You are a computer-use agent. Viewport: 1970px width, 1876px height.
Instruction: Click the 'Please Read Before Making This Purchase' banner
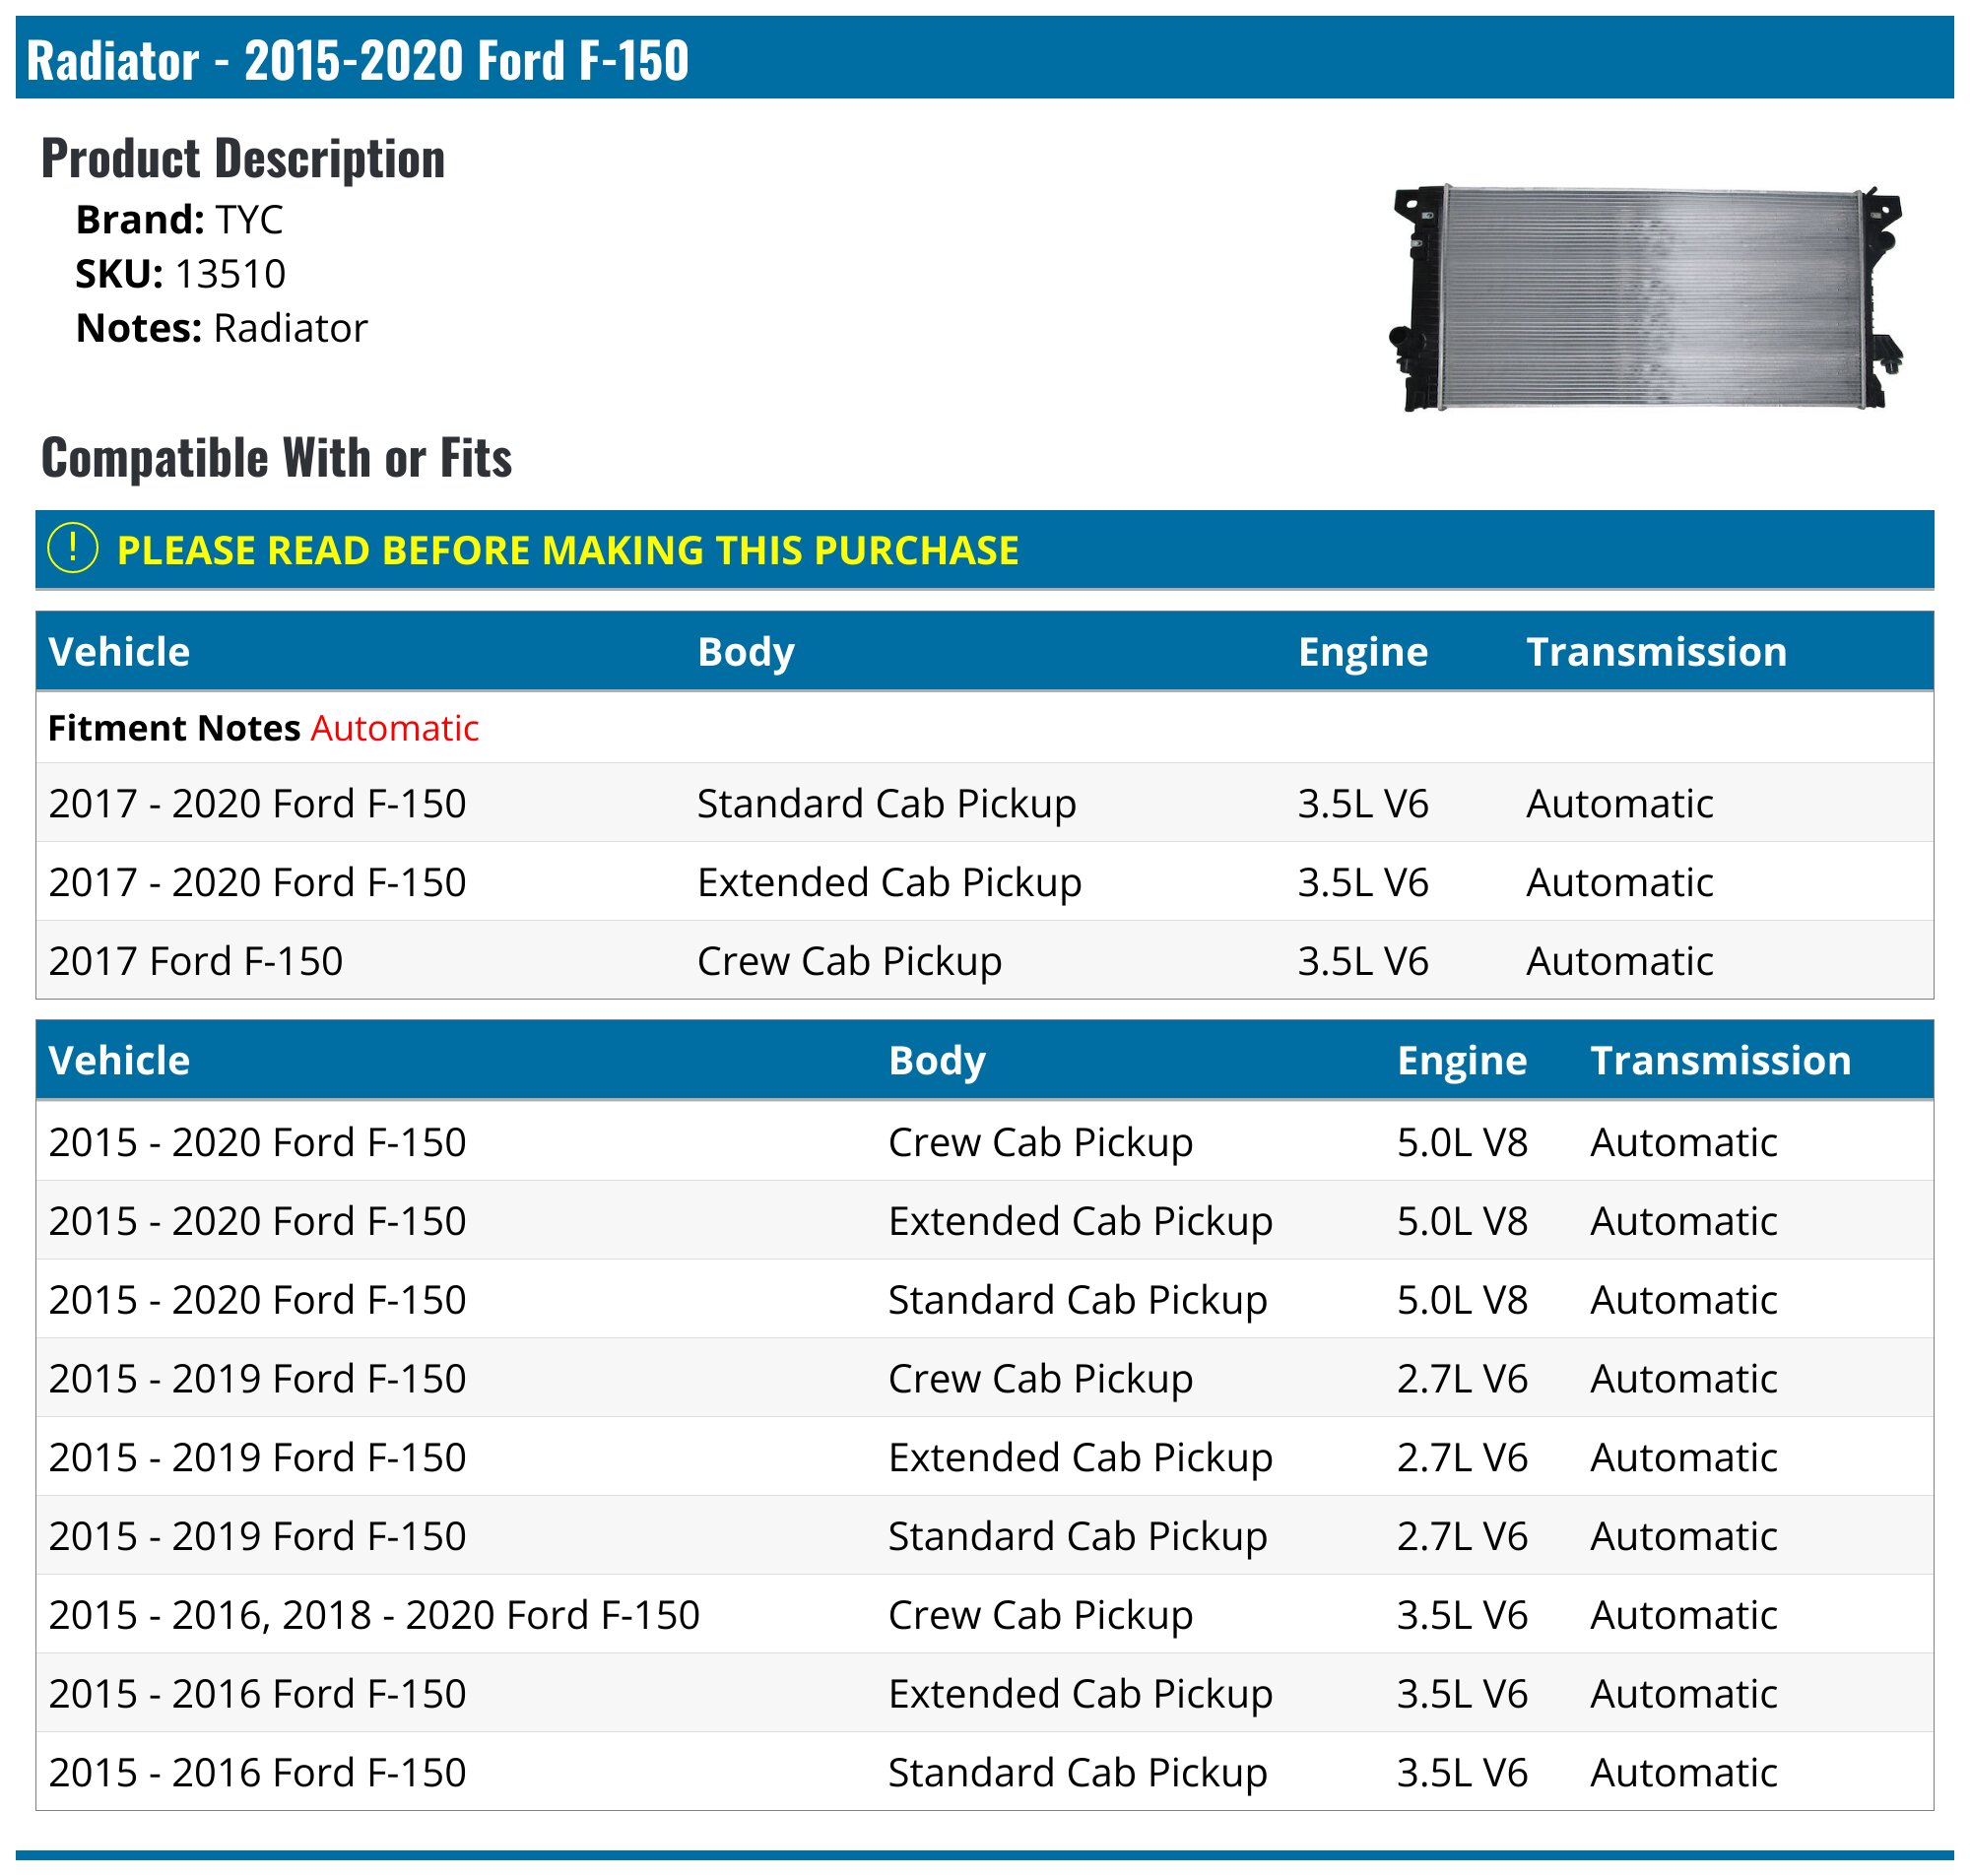point(984,549)
